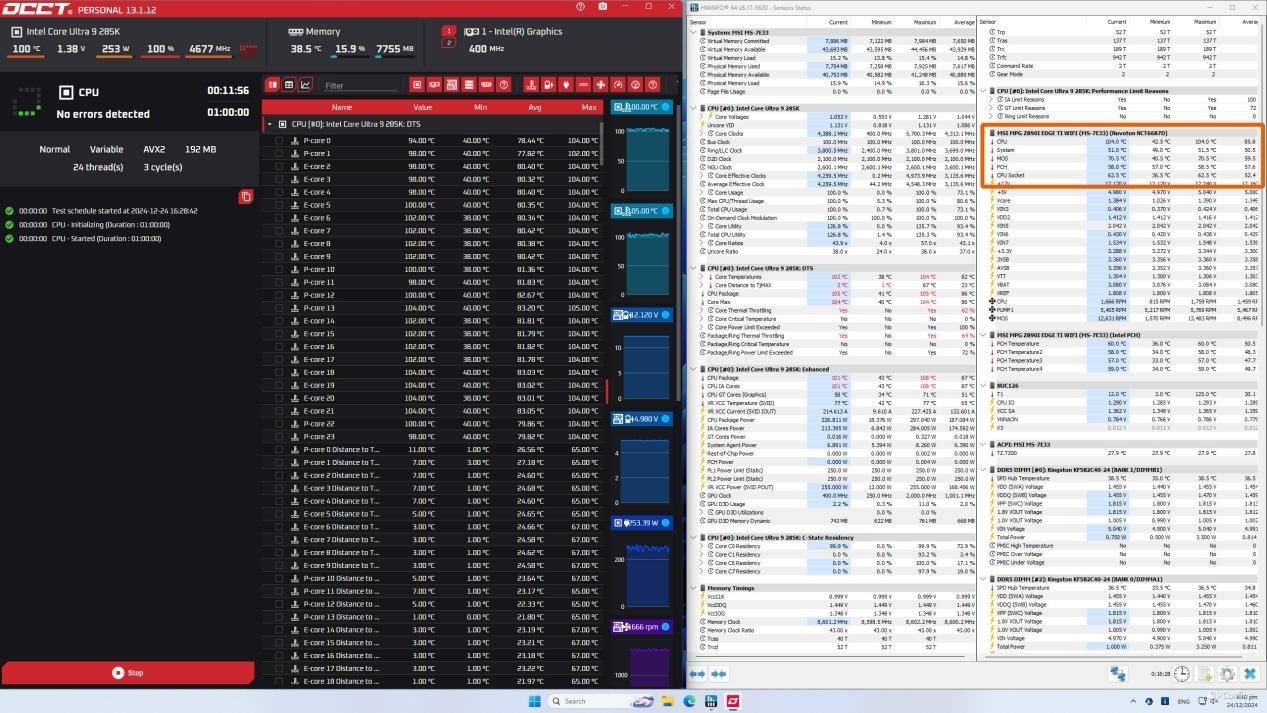Collapse CPU [#0] DTS group in OCCT

coord(269,124)
